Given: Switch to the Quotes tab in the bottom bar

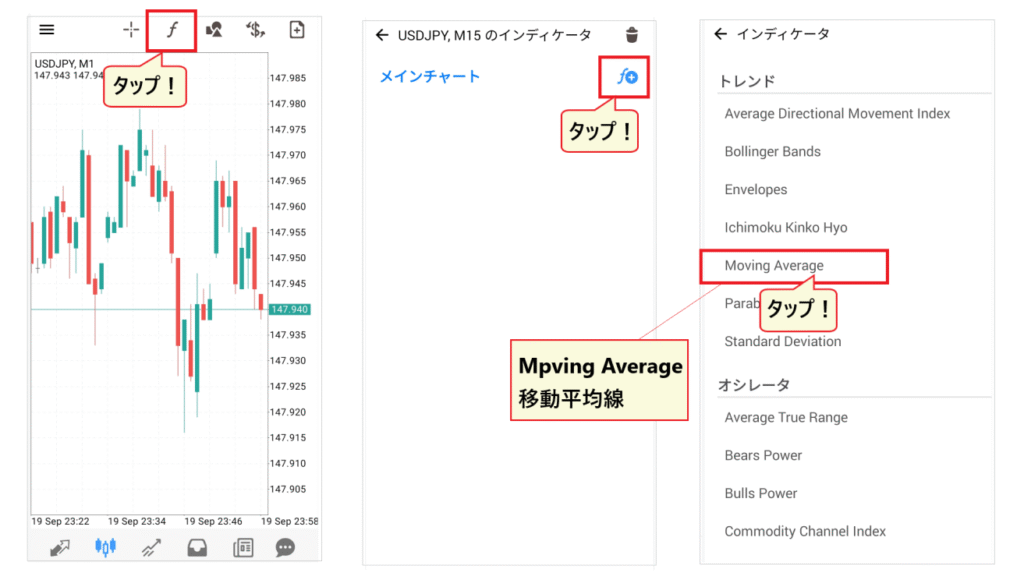Looking at the screenshot, I should pos(60,547).
